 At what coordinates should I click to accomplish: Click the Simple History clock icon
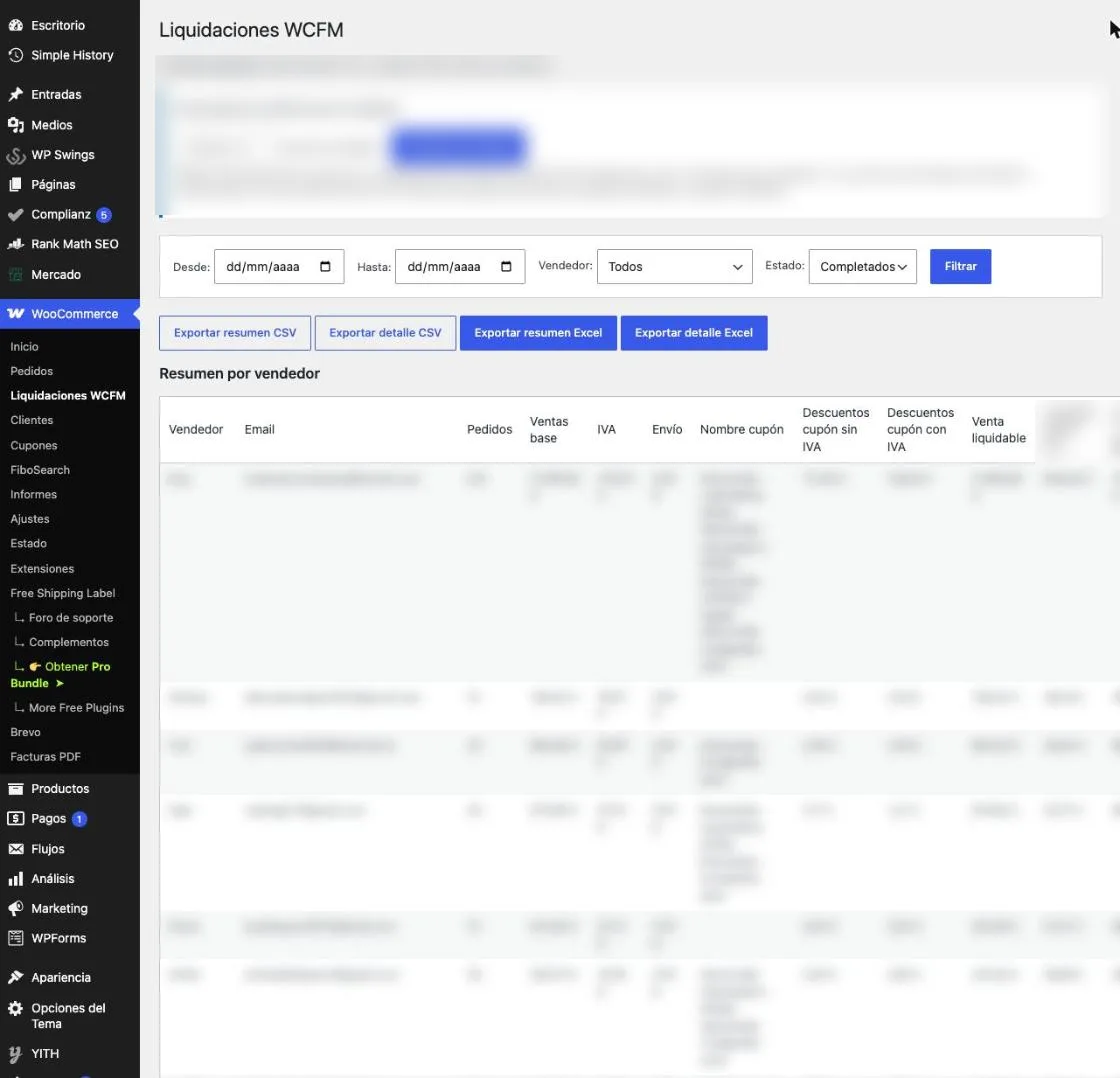point(16,56)
